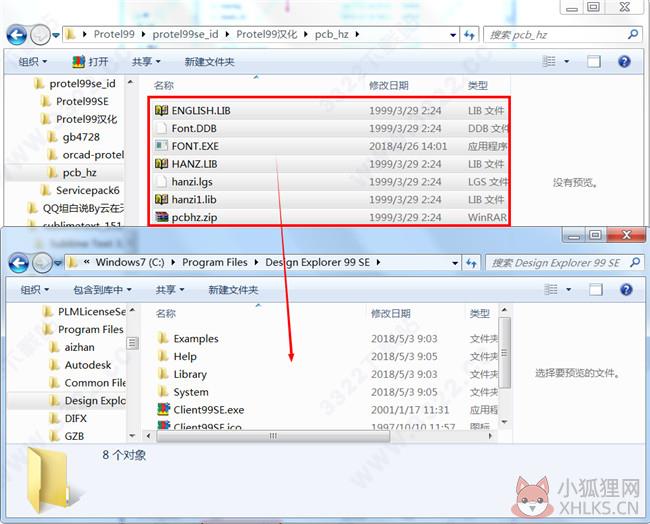Click Windows7 (C:) breadcrumb segment
650x524 pixels.
(130, 262)
